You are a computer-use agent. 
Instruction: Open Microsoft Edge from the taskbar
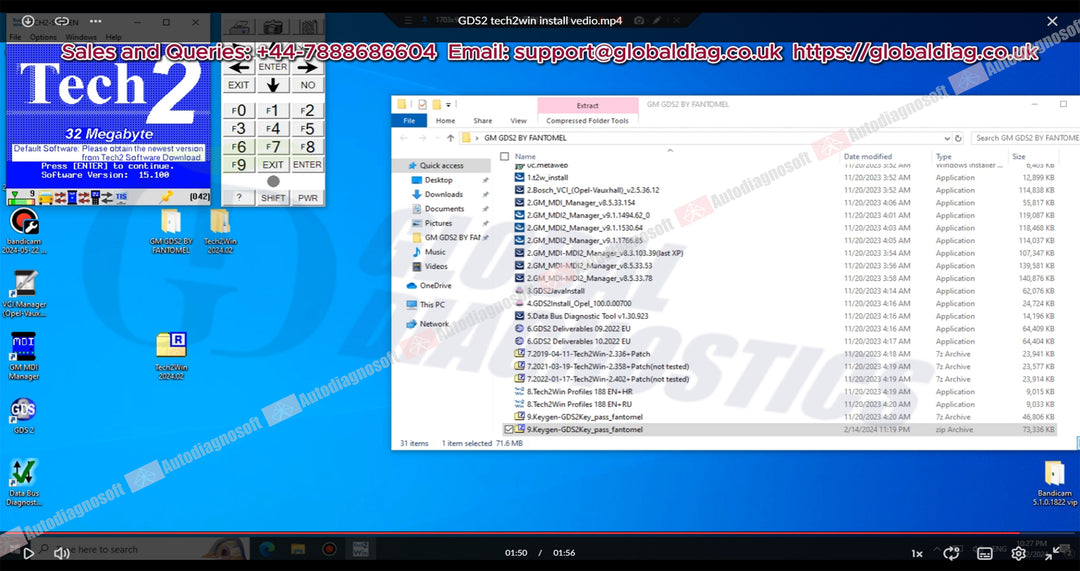[x=267, y=549]
